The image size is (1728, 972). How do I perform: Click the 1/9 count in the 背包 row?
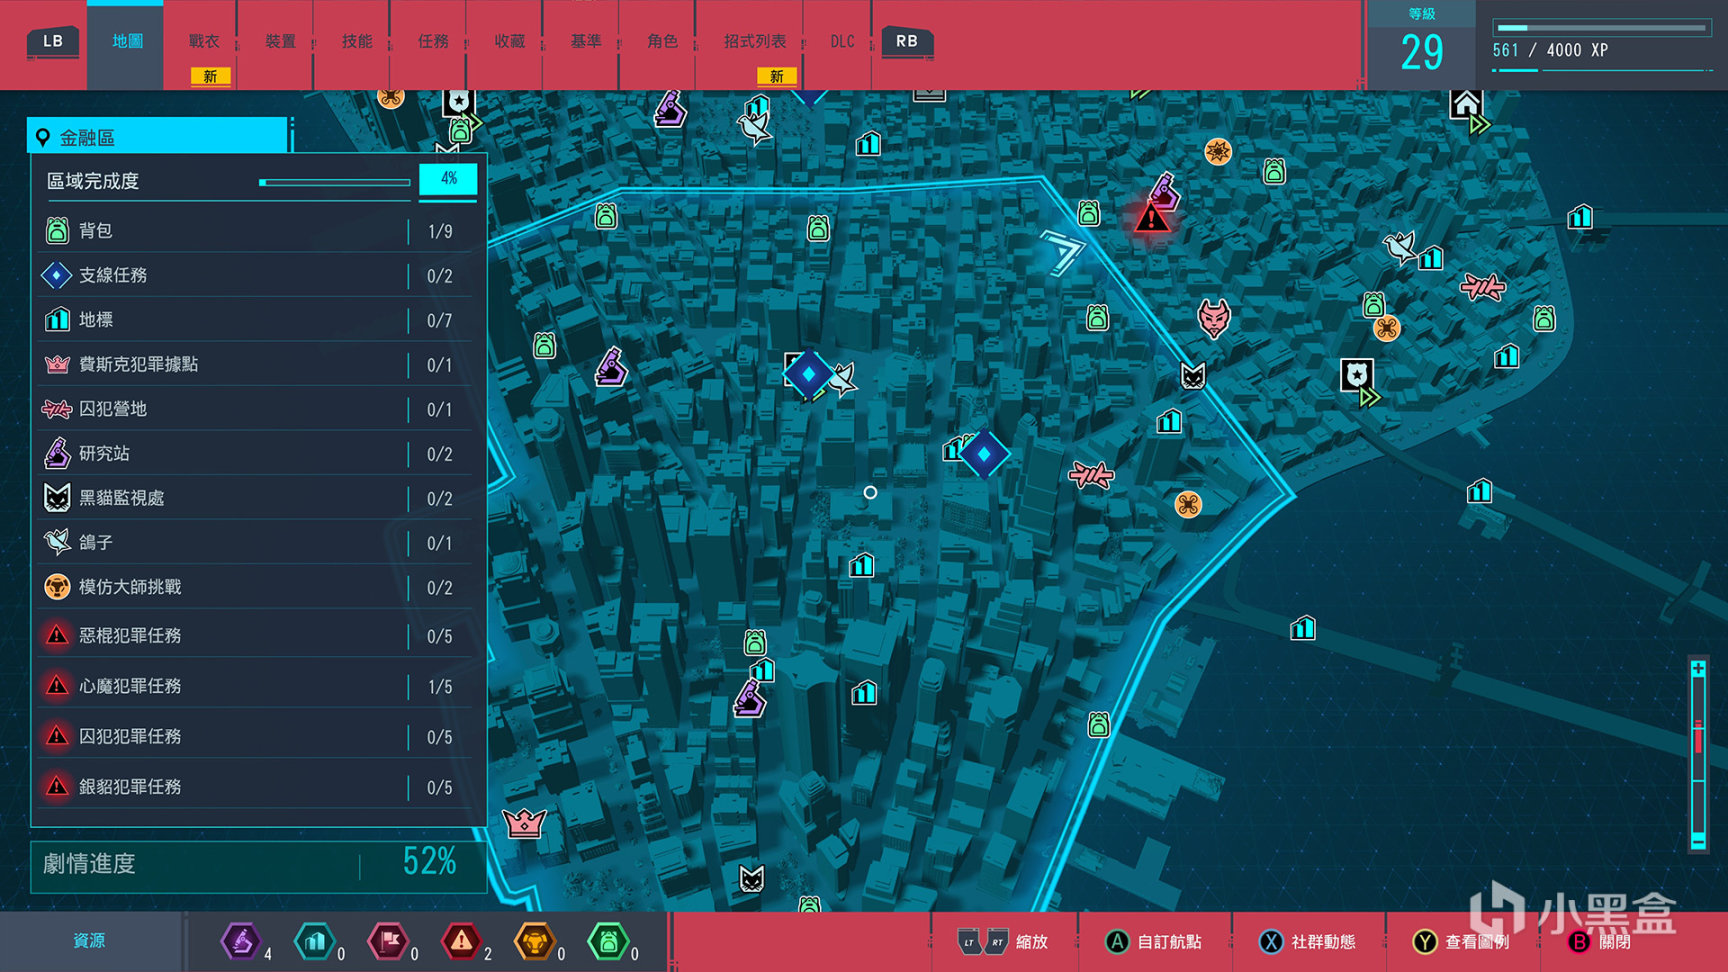pyautogui.click(x=440, y=232)
